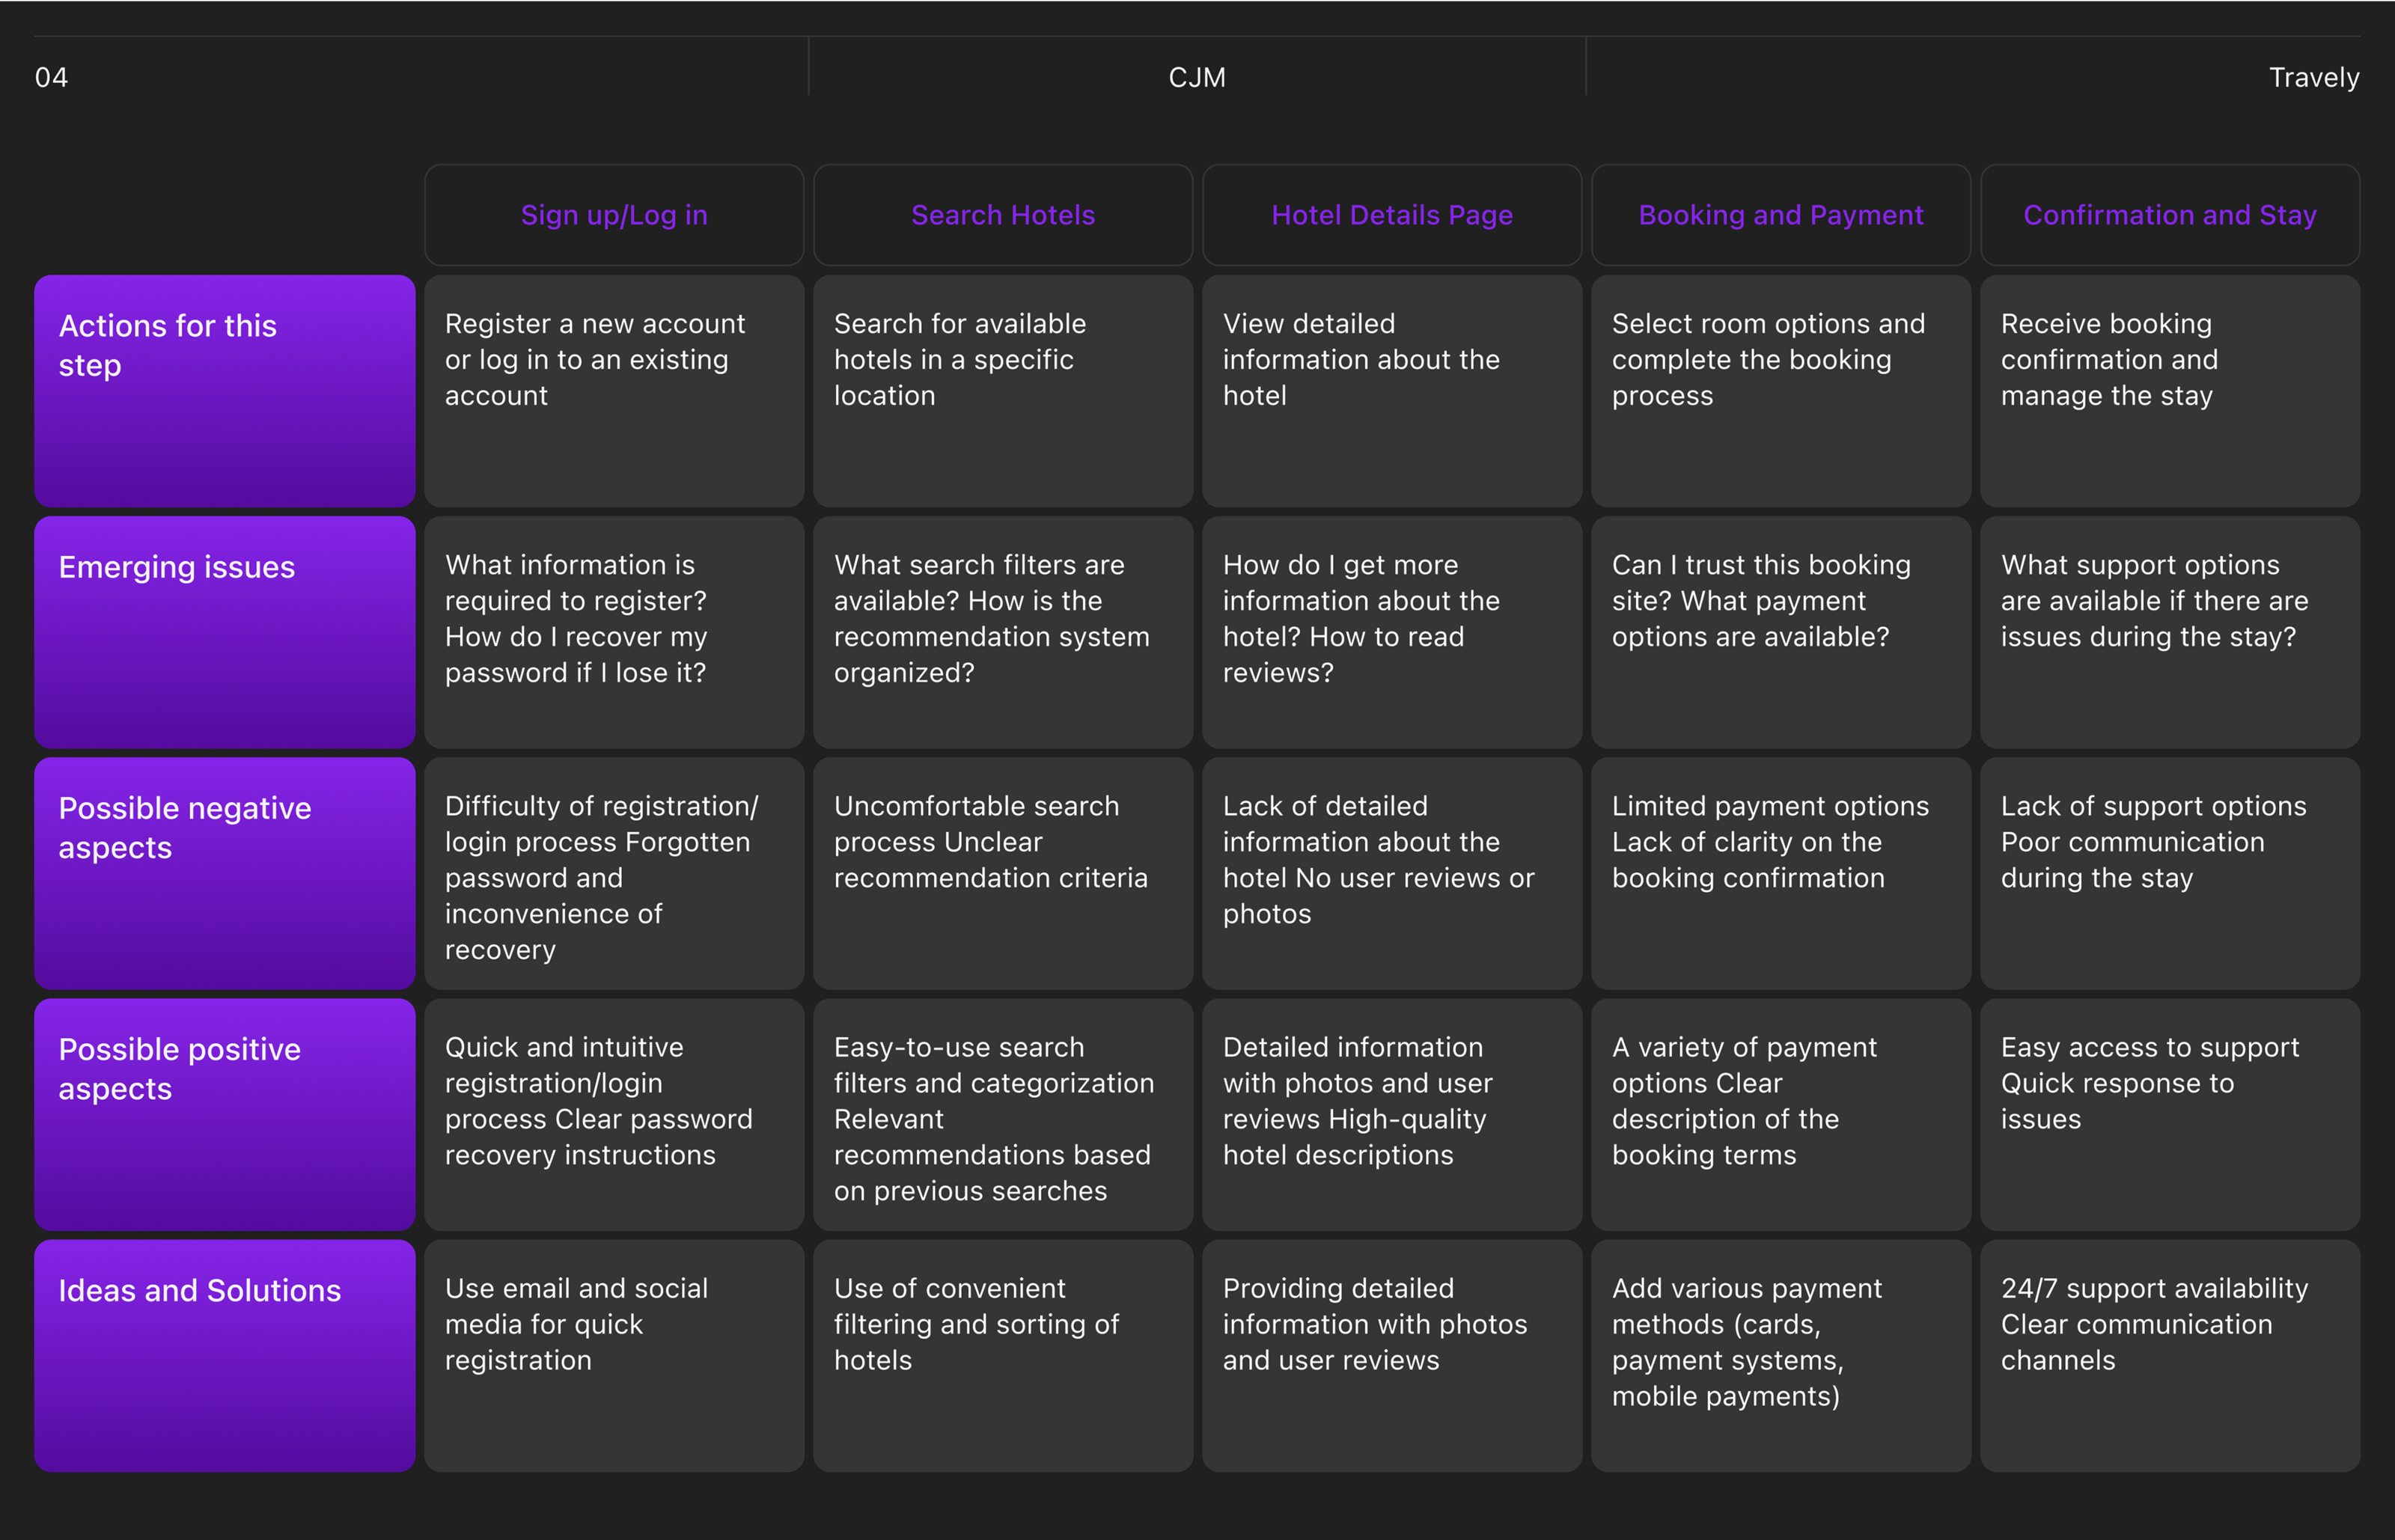2395x1540 pixels.
Task: Select the Emerging issues row label
Action: [x=224, y=631]
